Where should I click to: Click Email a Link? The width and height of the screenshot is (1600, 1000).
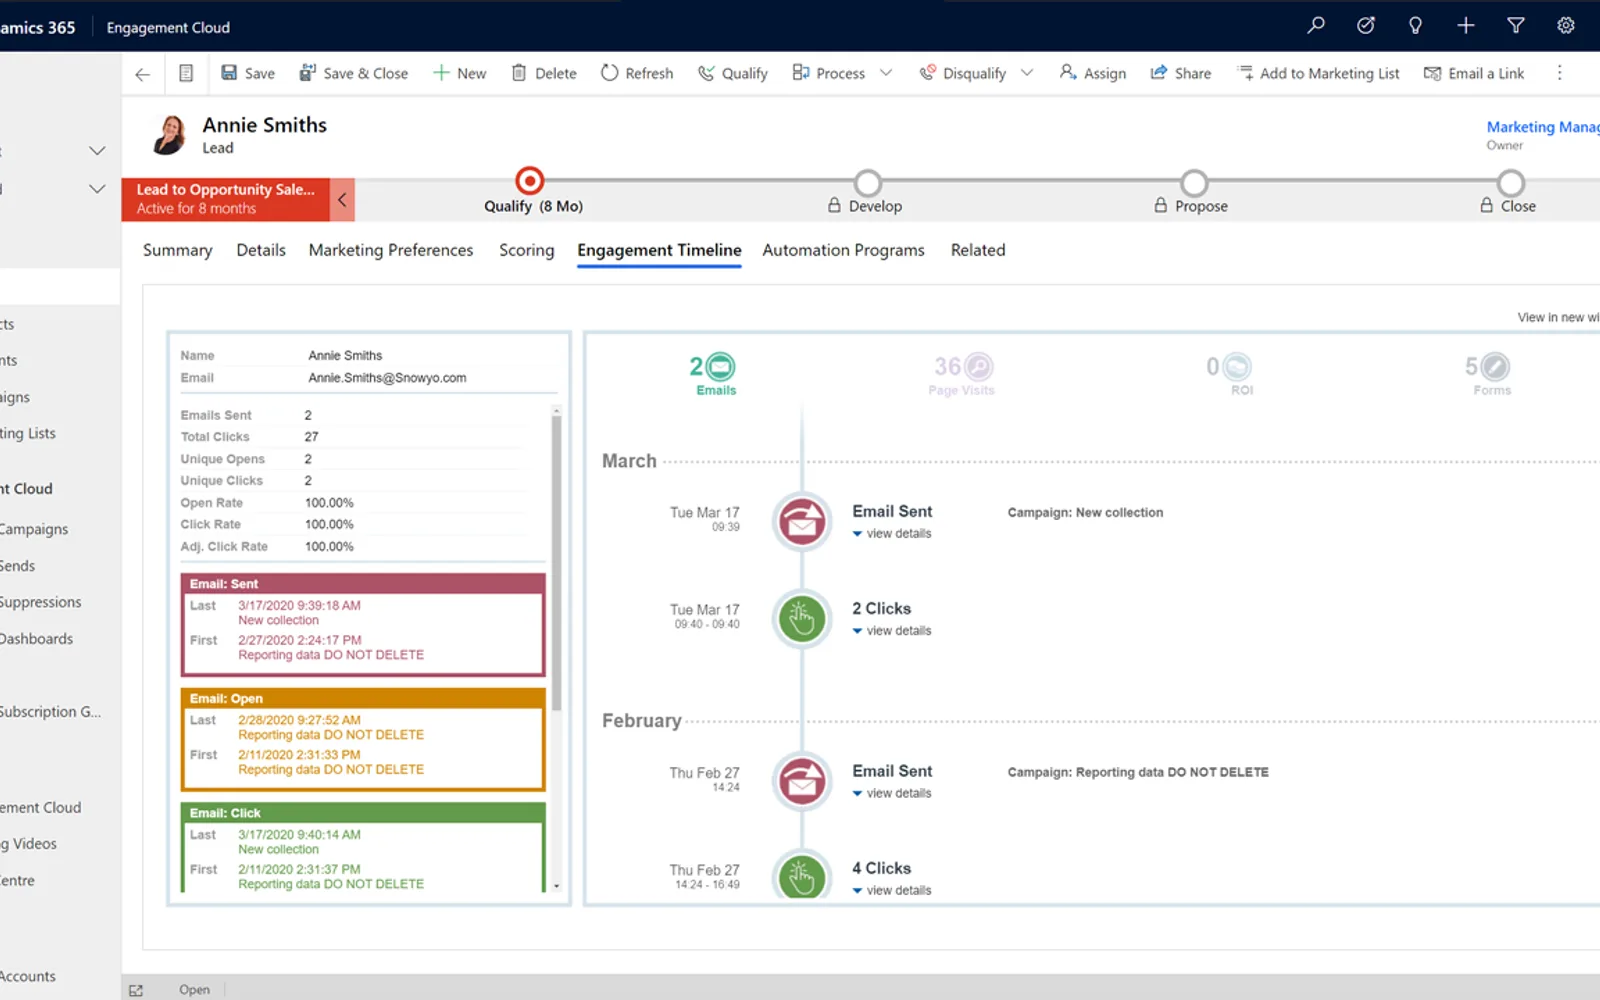point(1474,73)
